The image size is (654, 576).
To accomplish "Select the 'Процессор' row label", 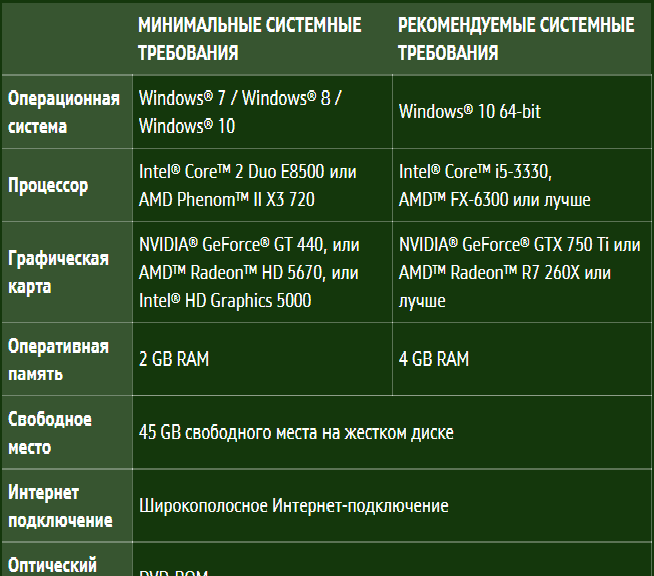I will (67, 185).
